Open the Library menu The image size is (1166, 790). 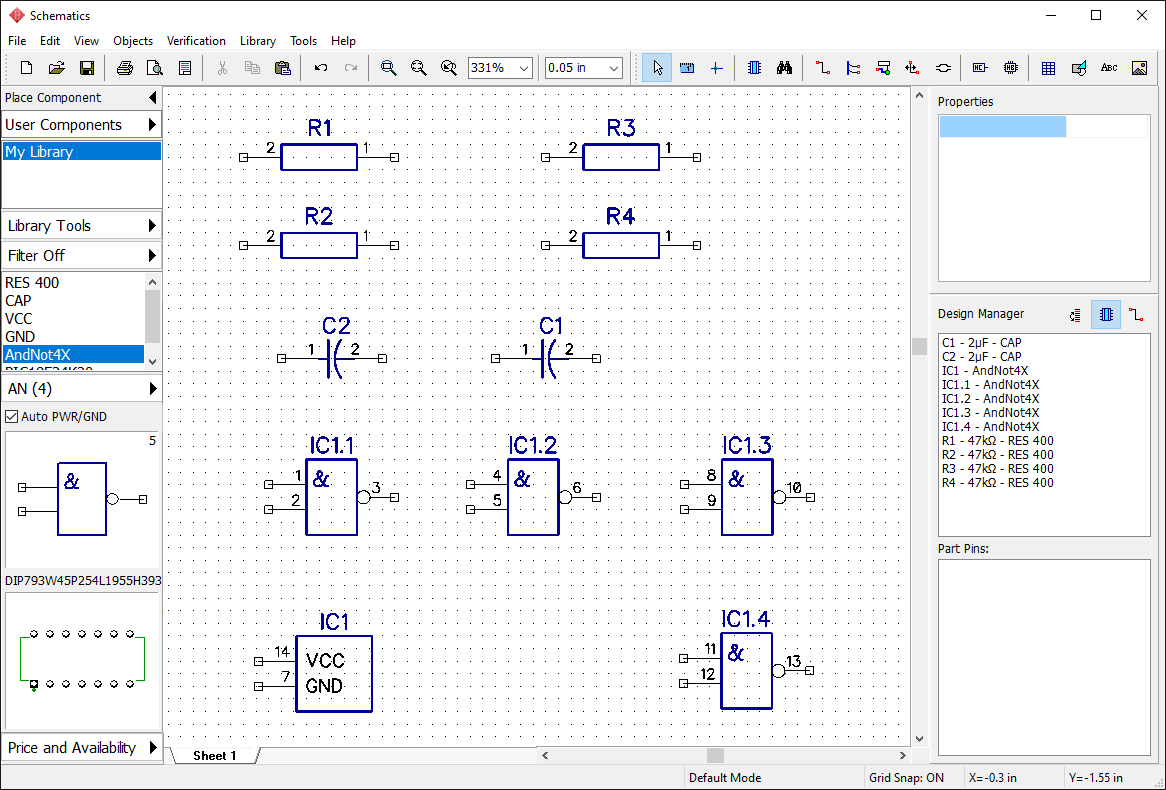click(x=258, y=41)
